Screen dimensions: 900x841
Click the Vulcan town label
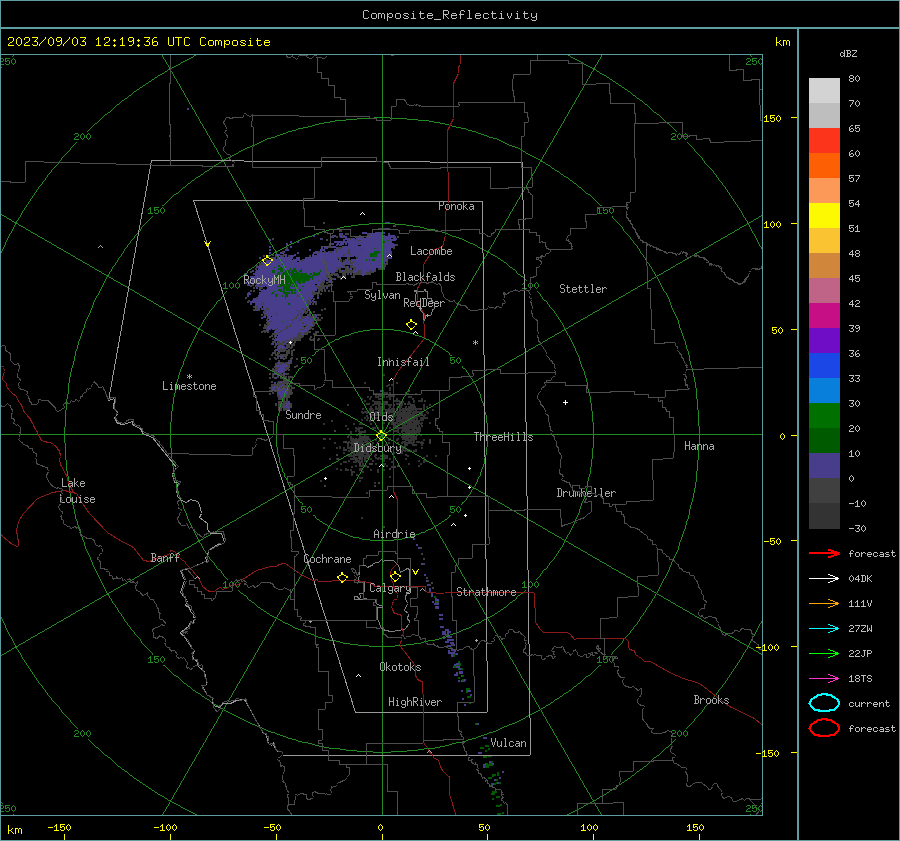(508, 743)
